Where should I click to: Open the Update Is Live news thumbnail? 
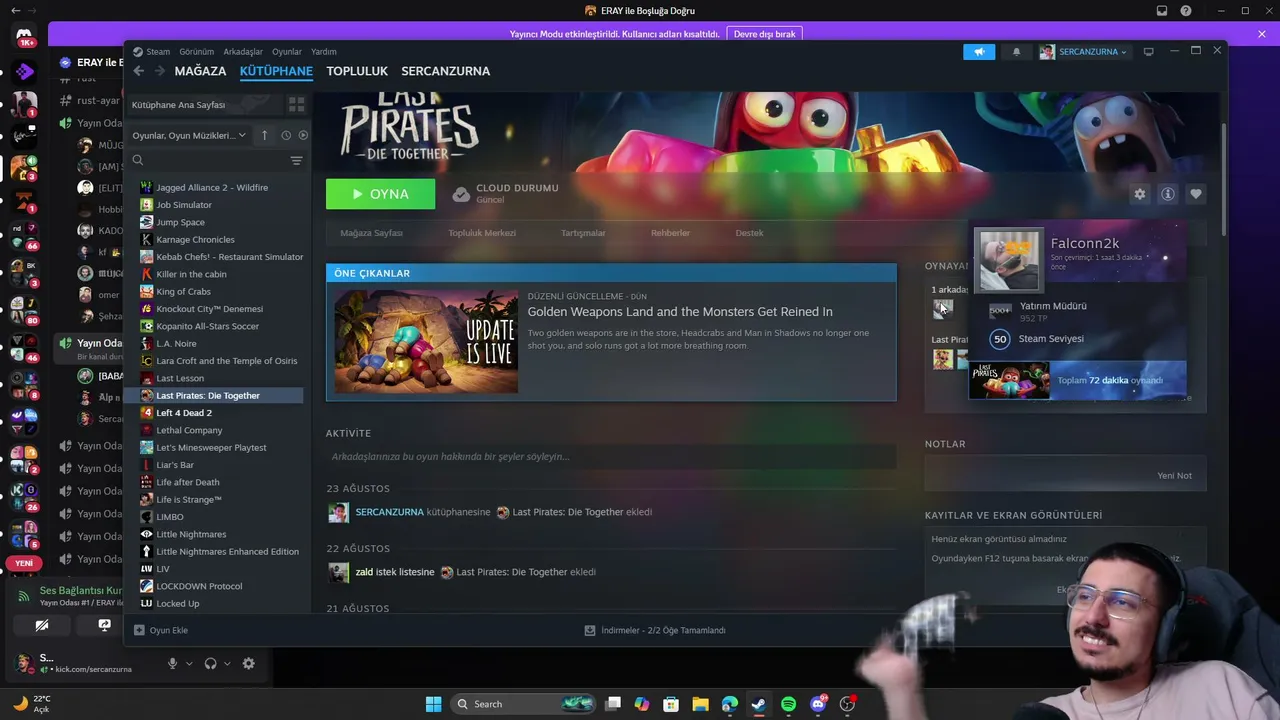tap(426, 341)
